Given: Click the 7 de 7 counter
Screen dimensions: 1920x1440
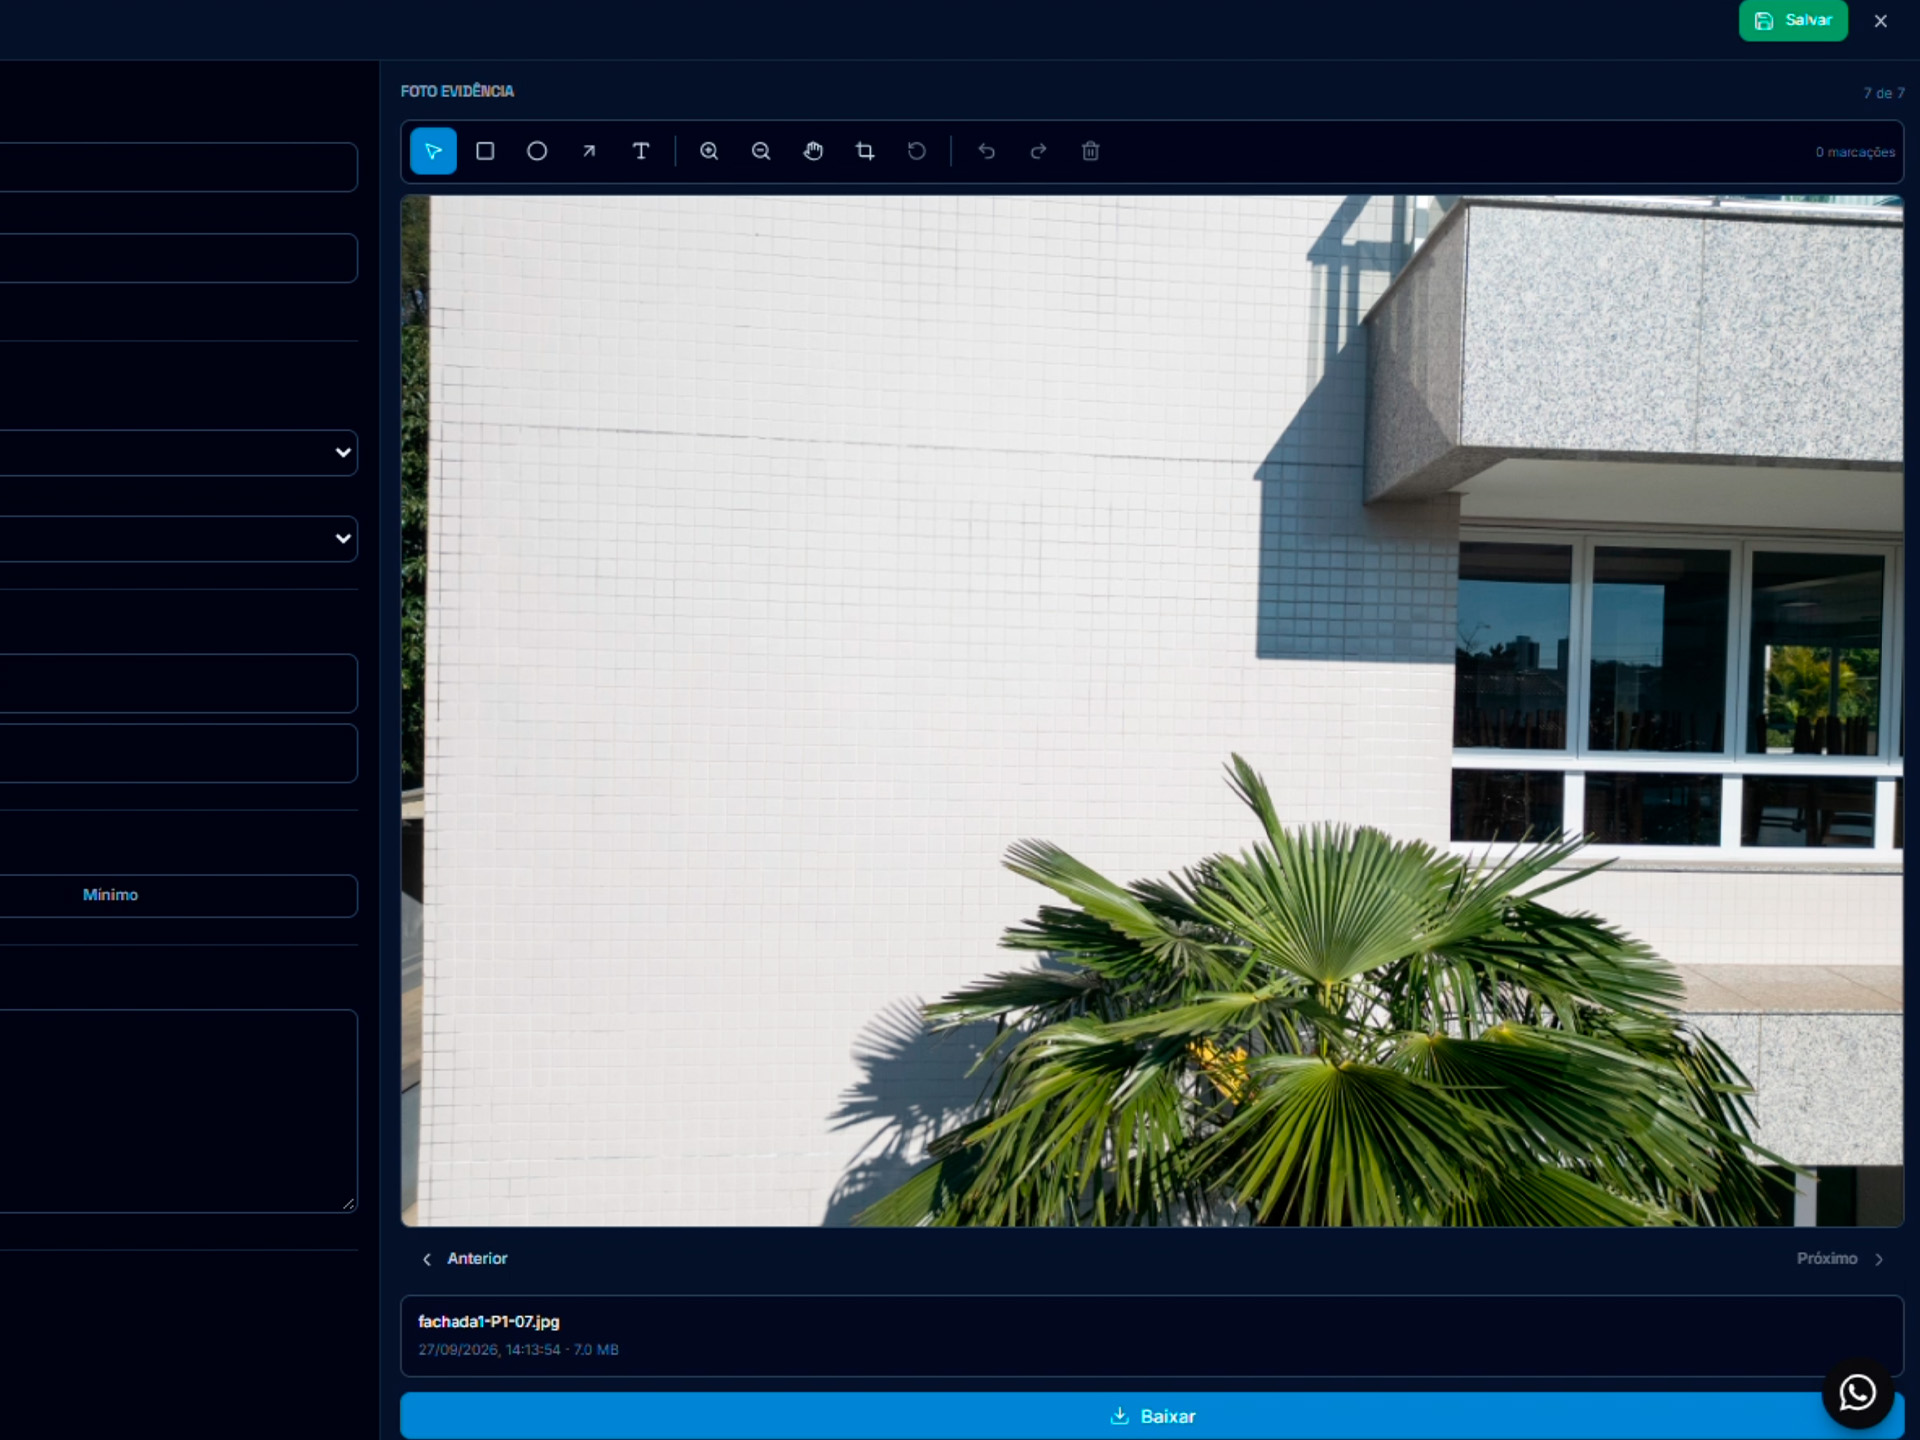Looking at the screenshot, I should tap(1884, 93).
